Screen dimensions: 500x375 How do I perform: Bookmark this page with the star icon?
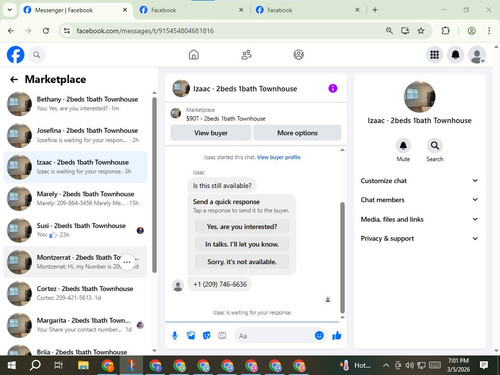(x=421, y=31)
